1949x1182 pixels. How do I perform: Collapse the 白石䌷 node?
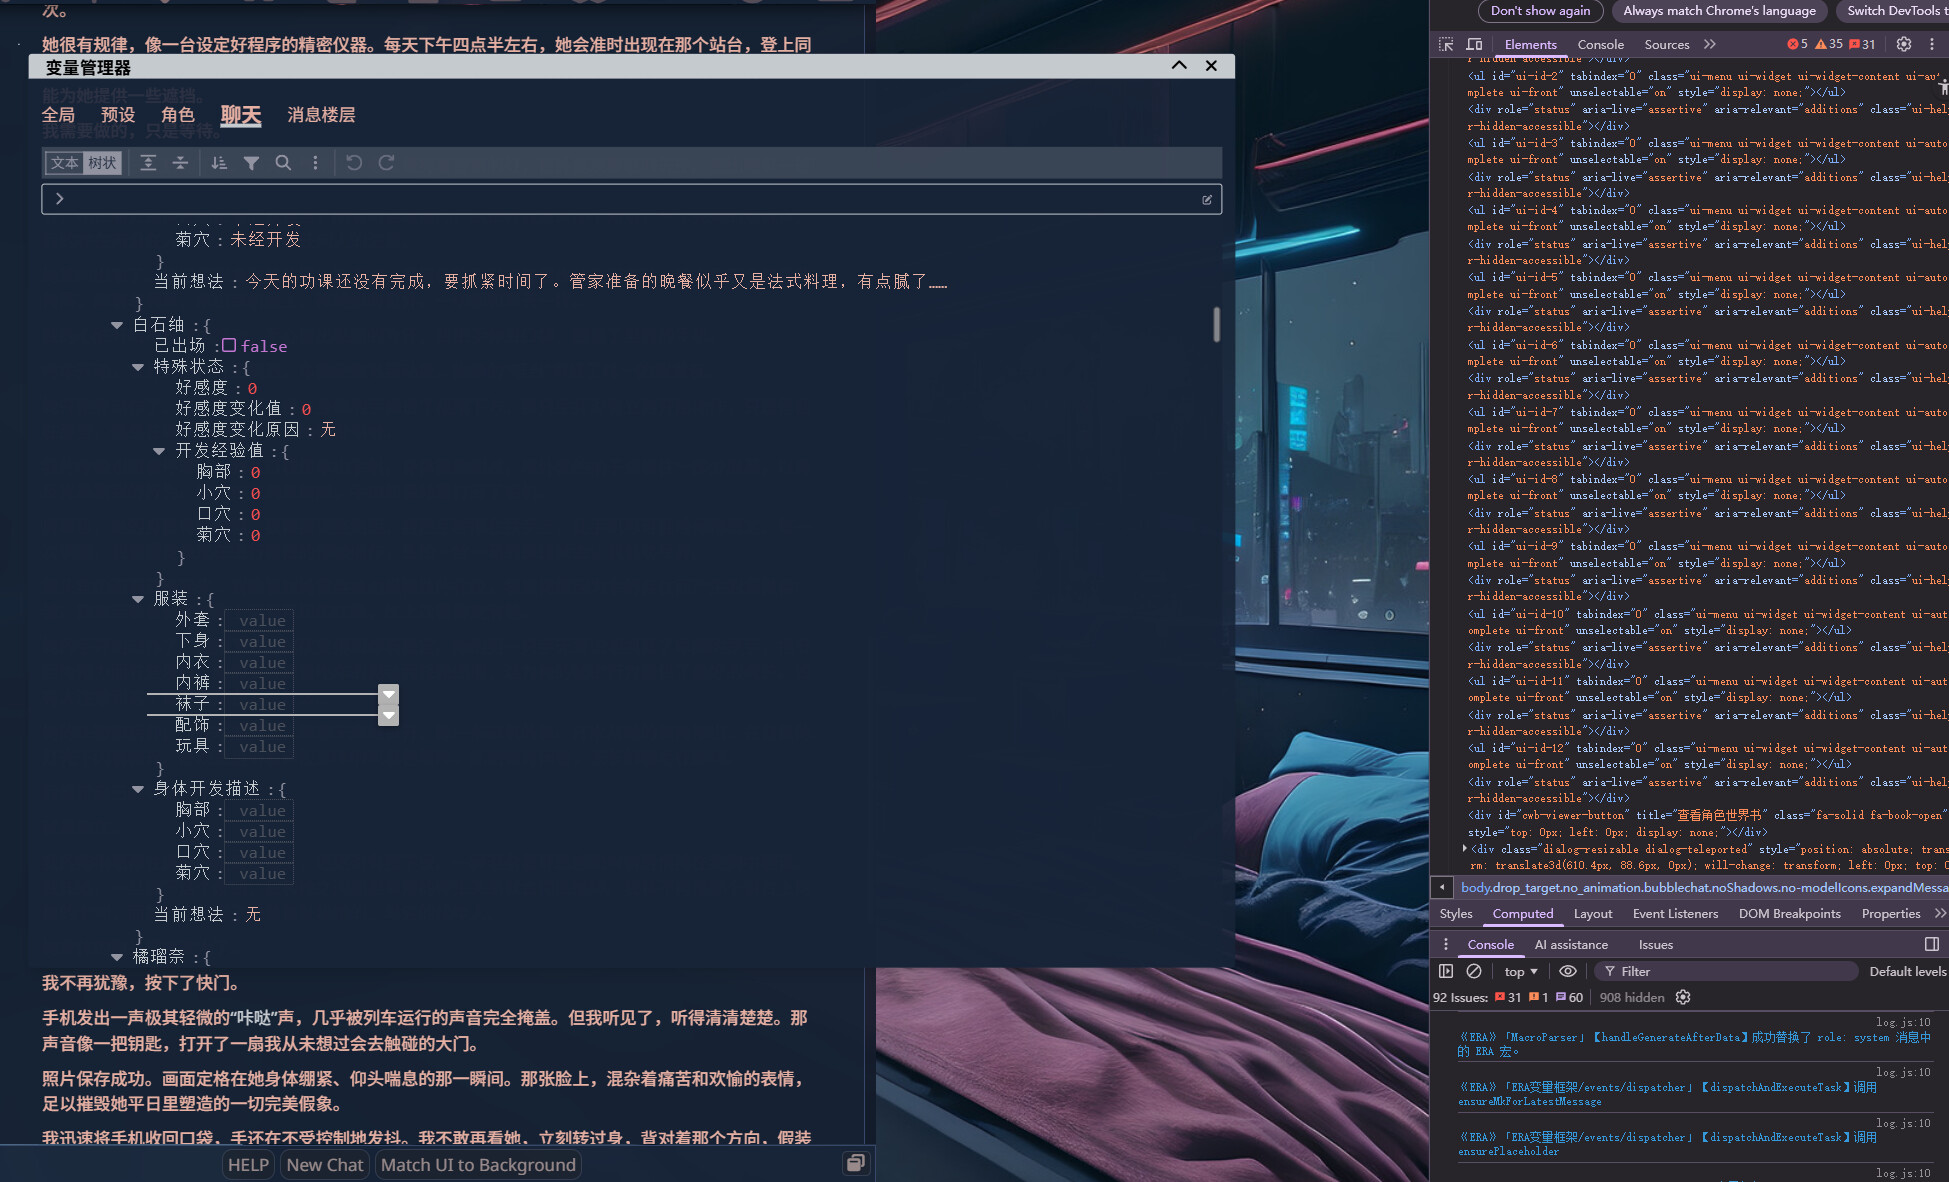(x=117, y=325)
